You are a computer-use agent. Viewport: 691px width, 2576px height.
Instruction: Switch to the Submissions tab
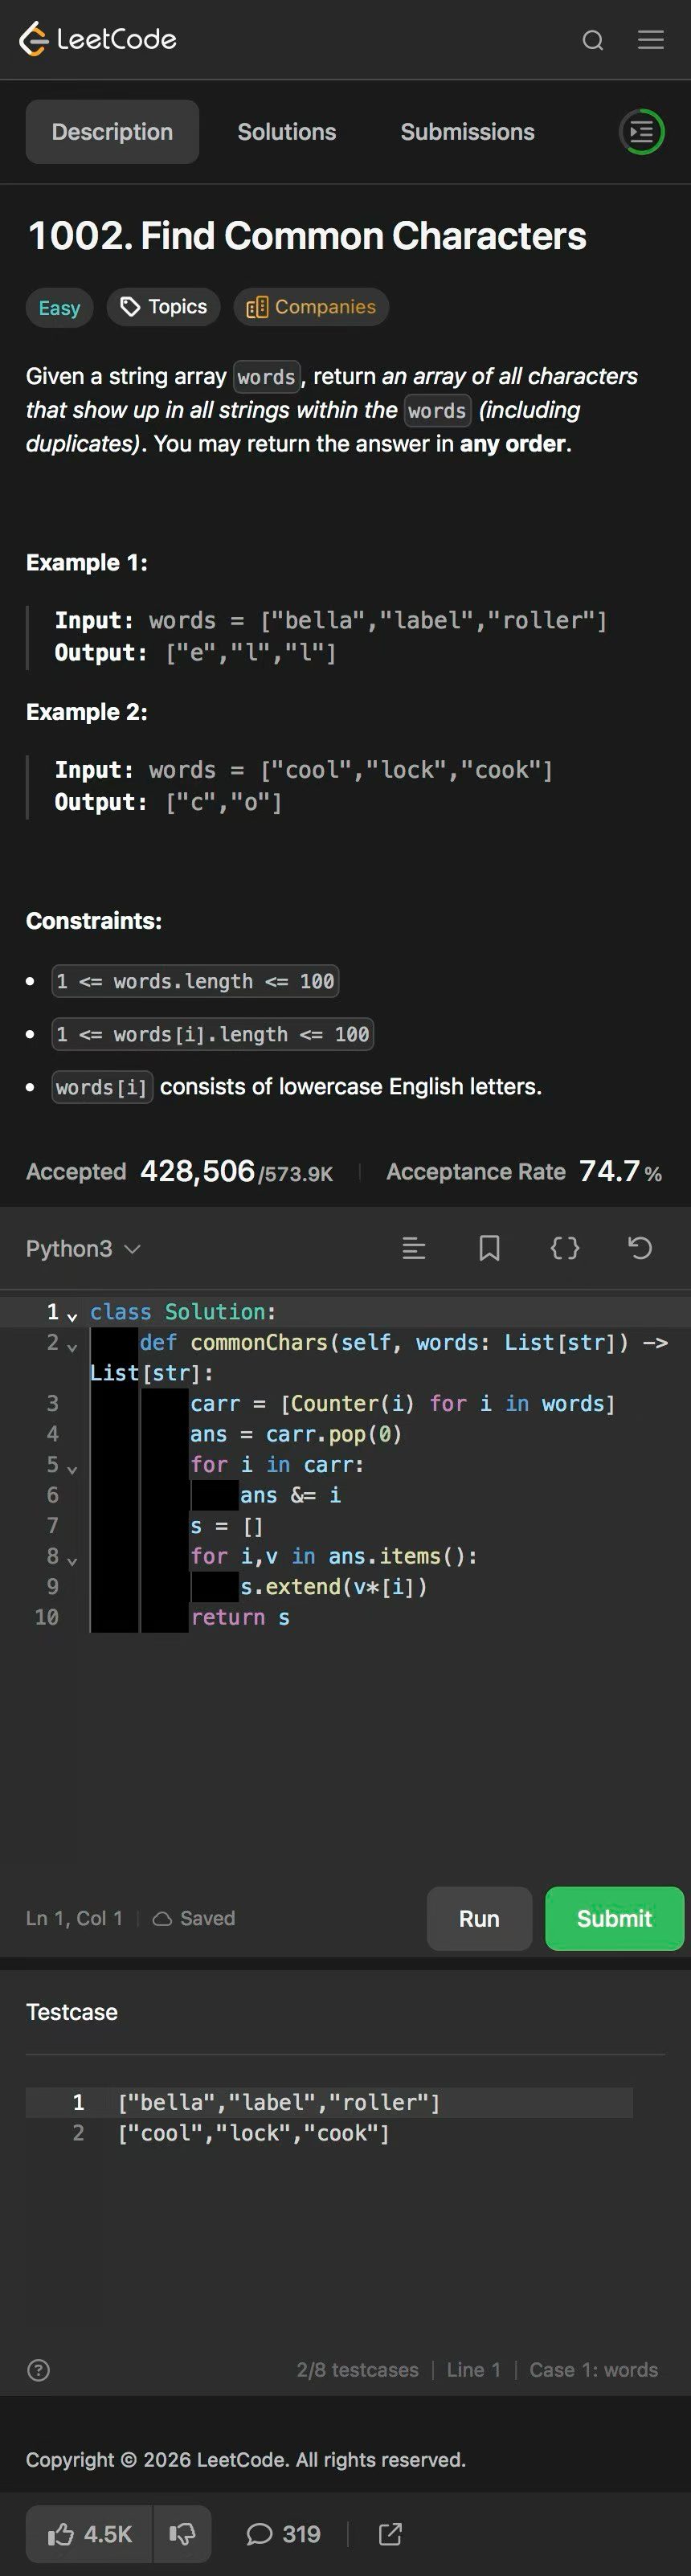click(x=467, y=131)
